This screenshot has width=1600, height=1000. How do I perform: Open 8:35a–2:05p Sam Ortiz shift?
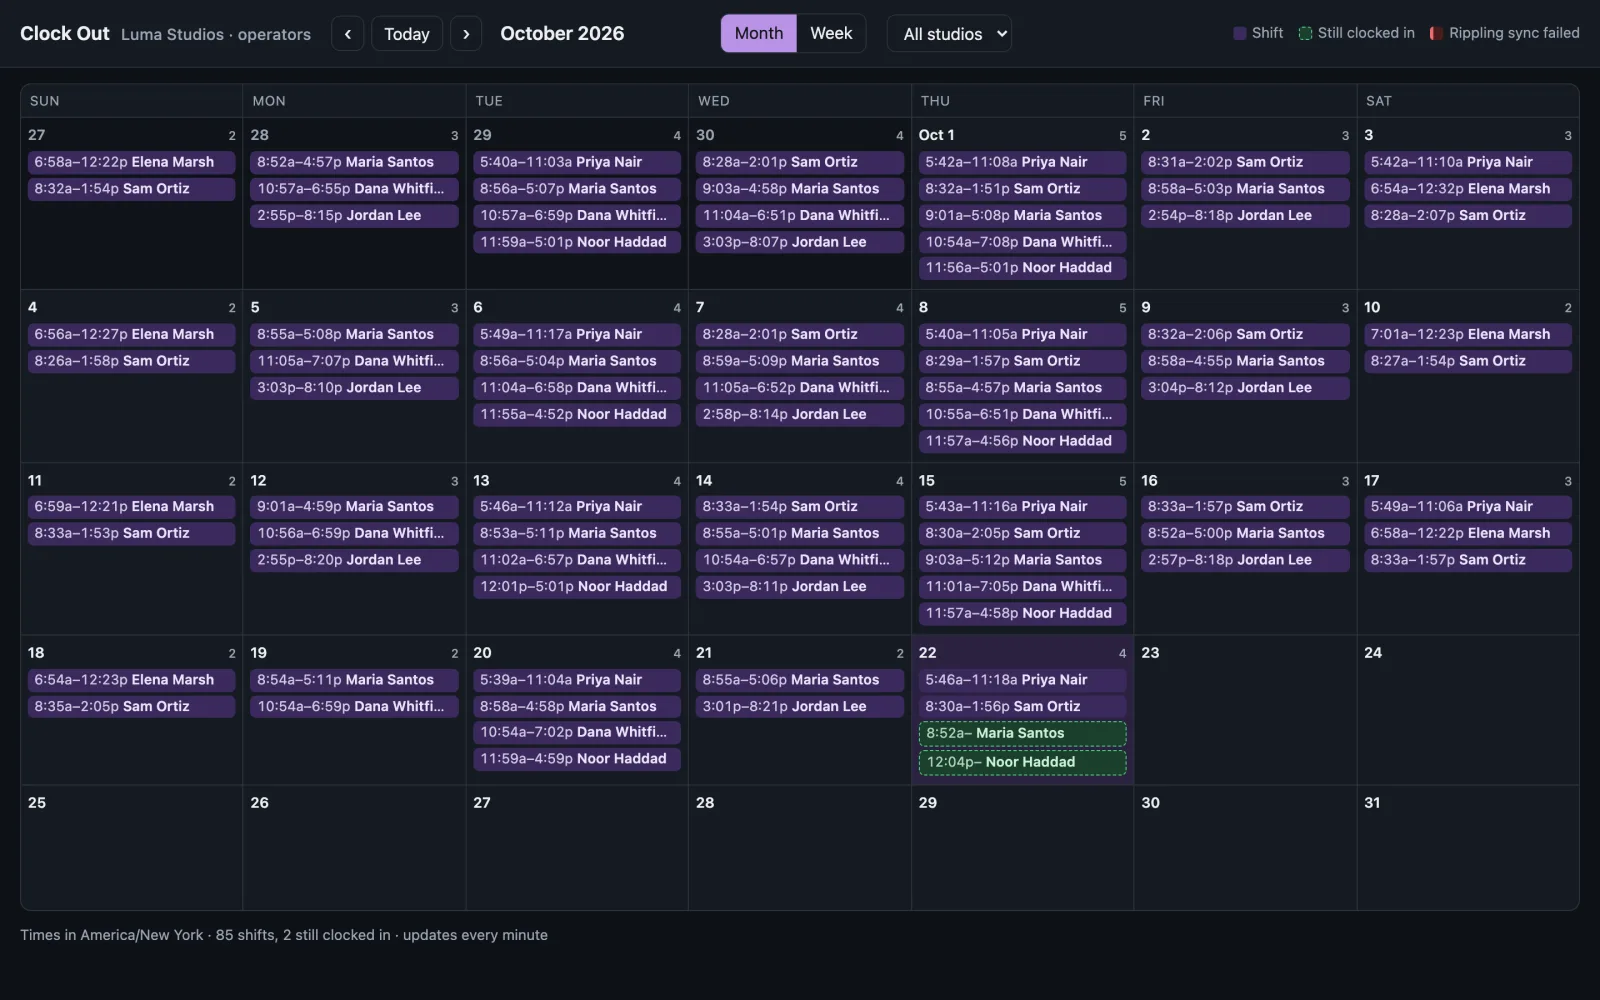[x=131, y=707]
